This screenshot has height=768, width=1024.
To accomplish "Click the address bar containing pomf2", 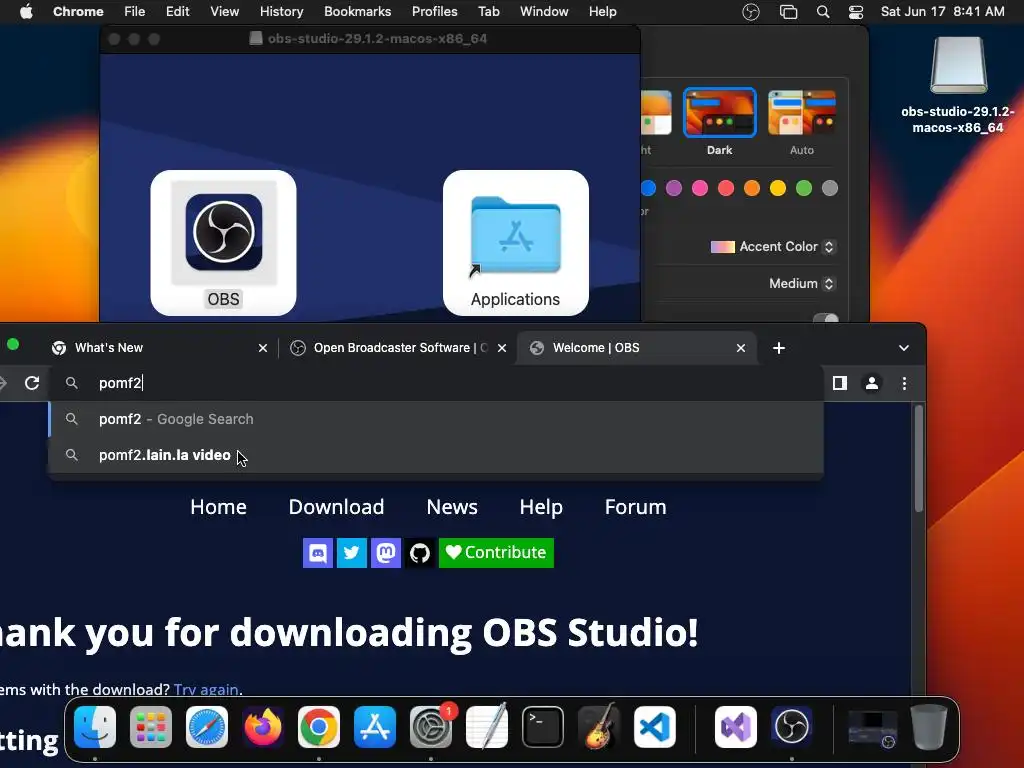I will click(x=436, y=383).
